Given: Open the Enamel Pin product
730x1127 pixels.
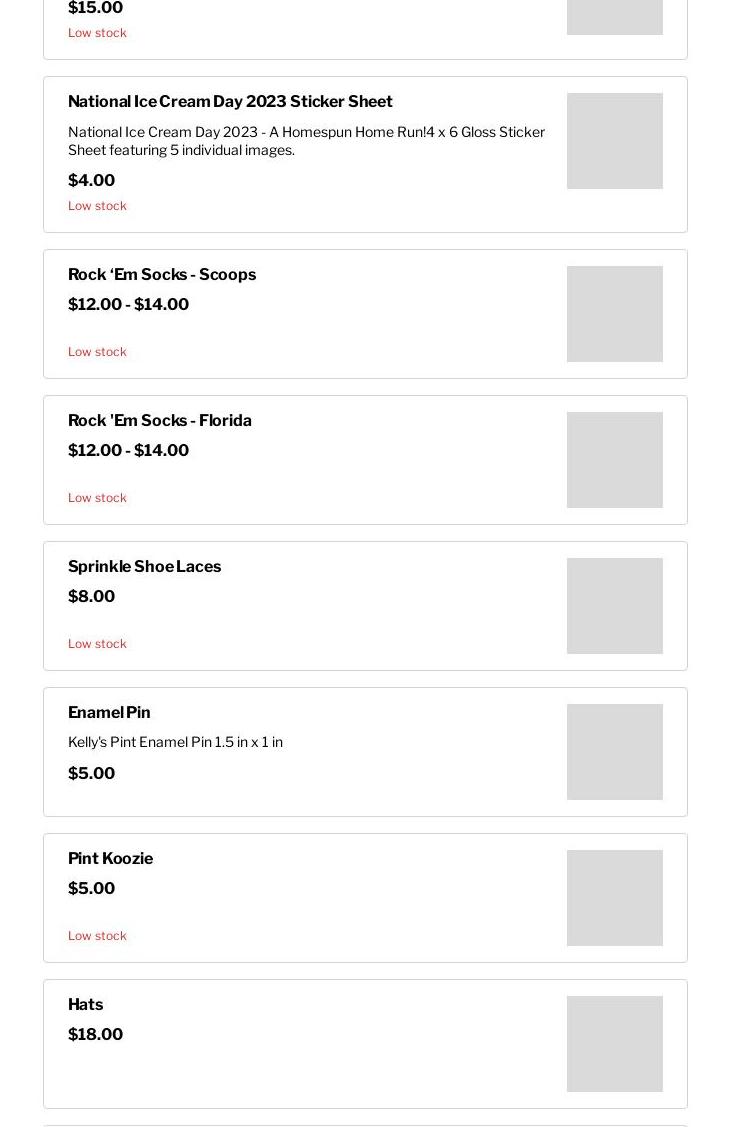Looking at the screenshot, I should (x=109, y=713).
